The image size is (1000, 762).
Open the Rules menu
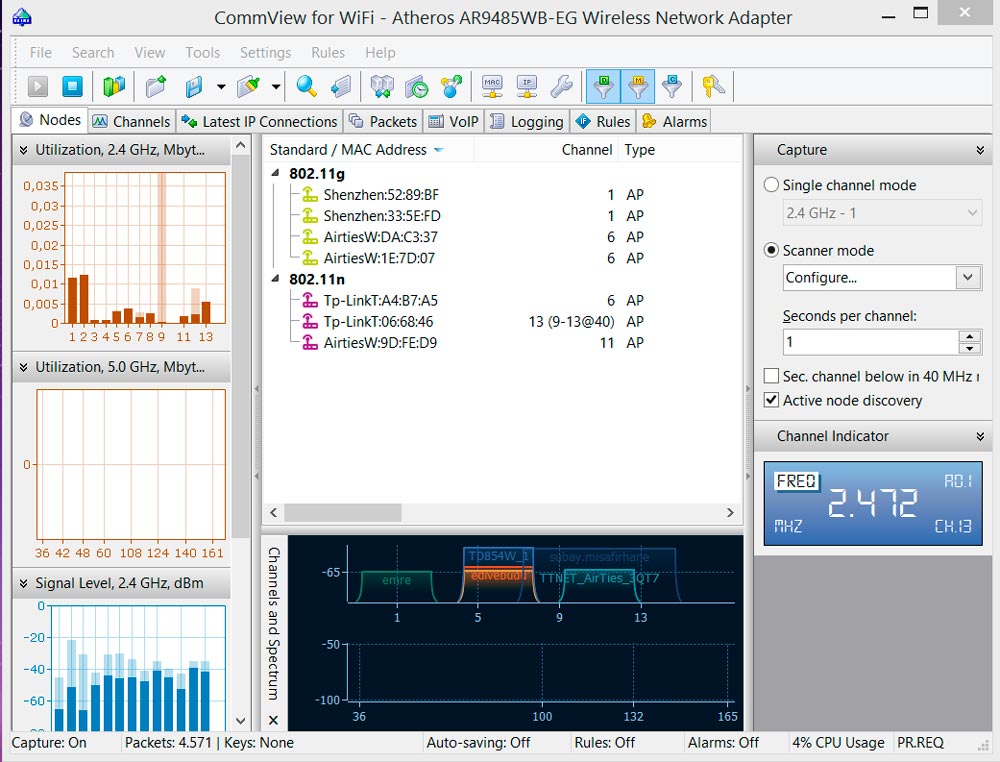[328, 52]
